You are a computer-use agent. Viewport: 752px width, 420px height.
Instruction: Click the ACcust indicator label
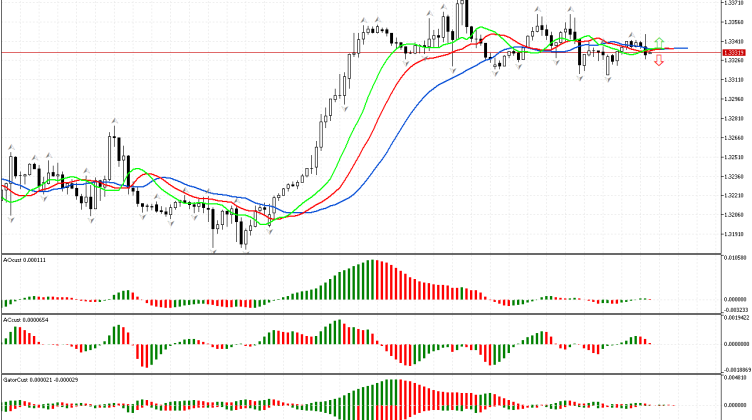(24, 320)
